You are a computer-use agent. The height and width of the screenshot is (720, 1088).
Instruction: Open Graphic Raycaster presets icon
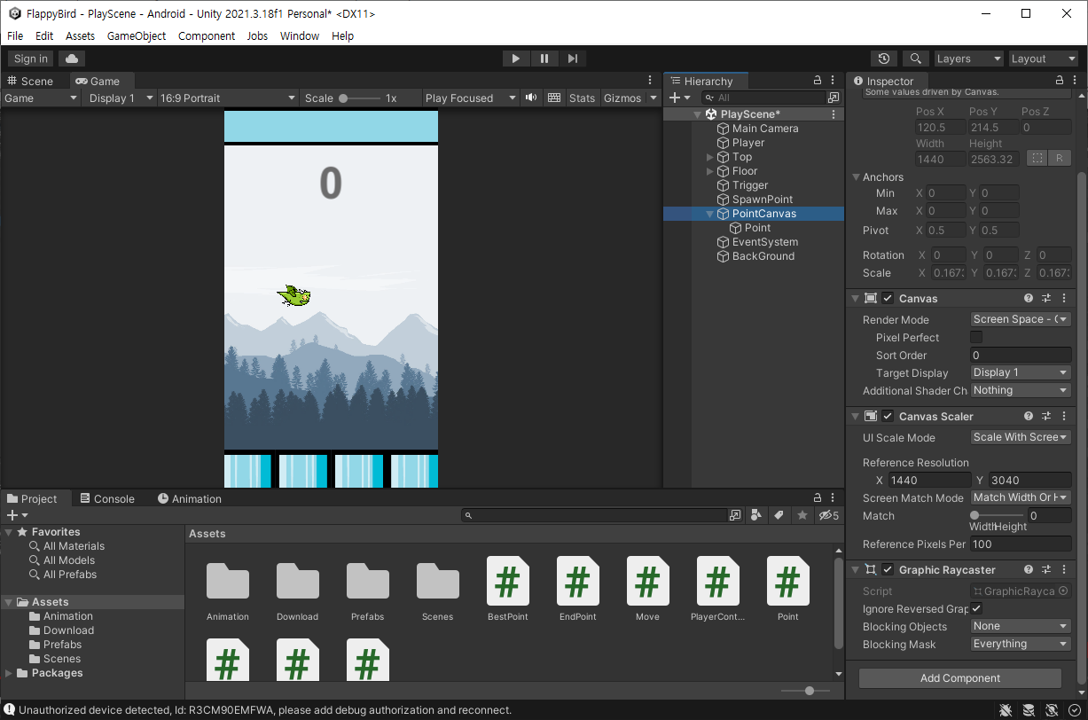pyautogui.click(x=1046, y=569)
